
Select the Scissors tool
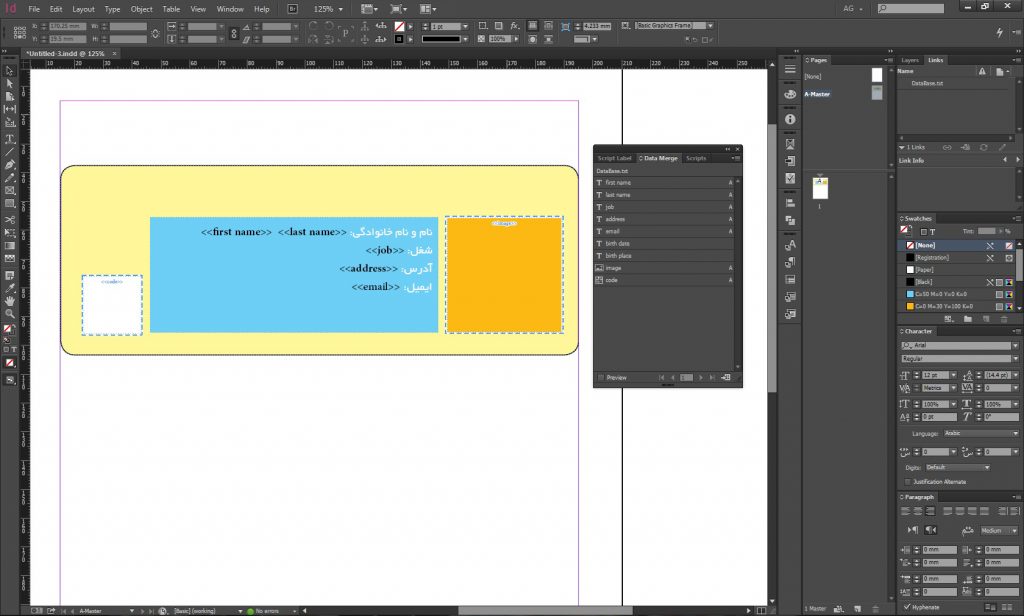[x=10, y=219]
